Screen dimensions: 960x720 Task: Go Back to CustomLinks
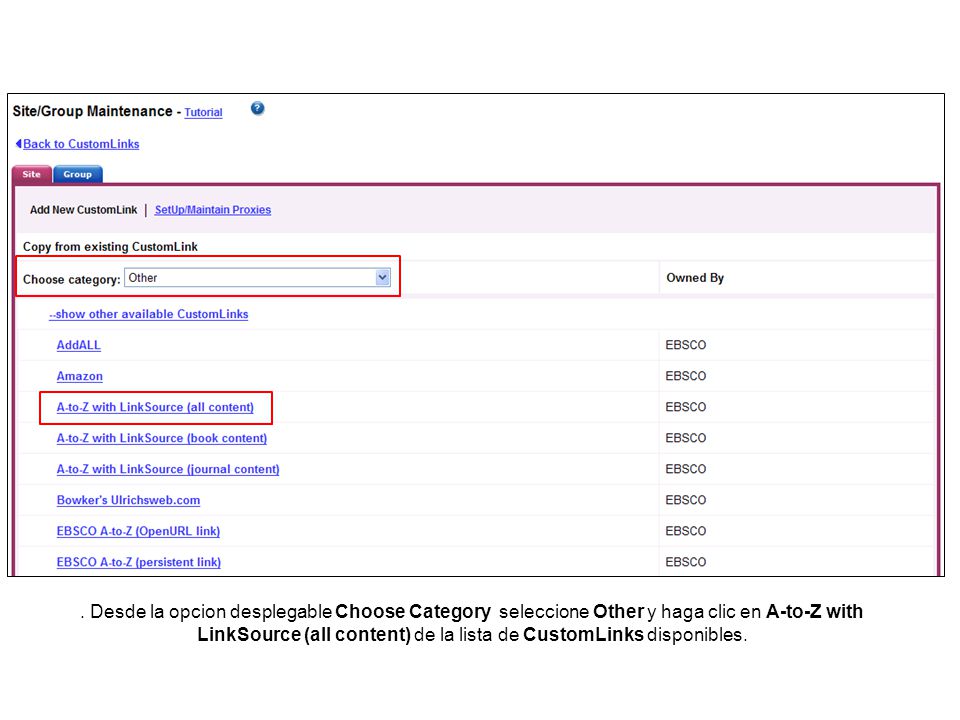point(81,144)
